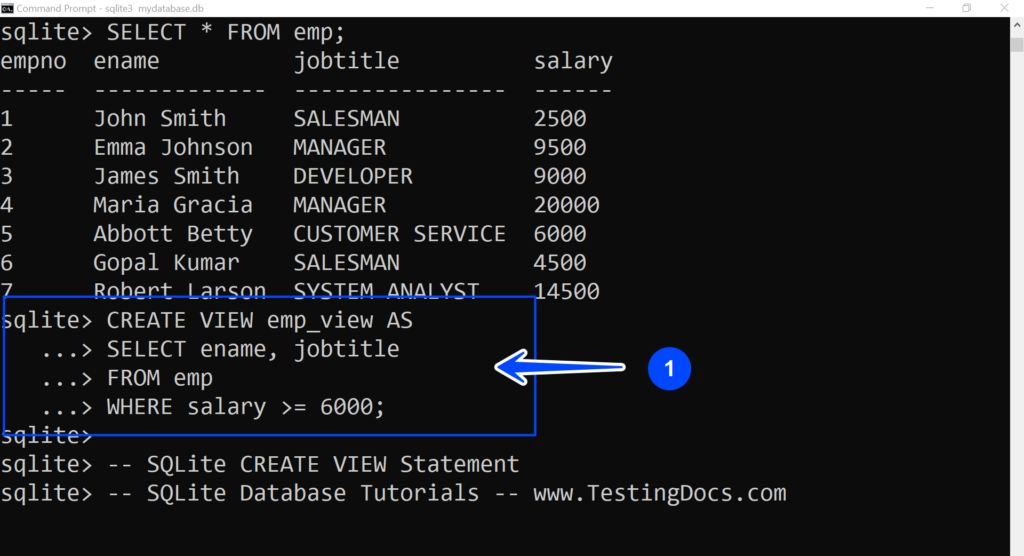The width and height of the screenshot is (1024, 556).
Task: Click the Command Prompt icon in title bar
Action: [7, 8]
